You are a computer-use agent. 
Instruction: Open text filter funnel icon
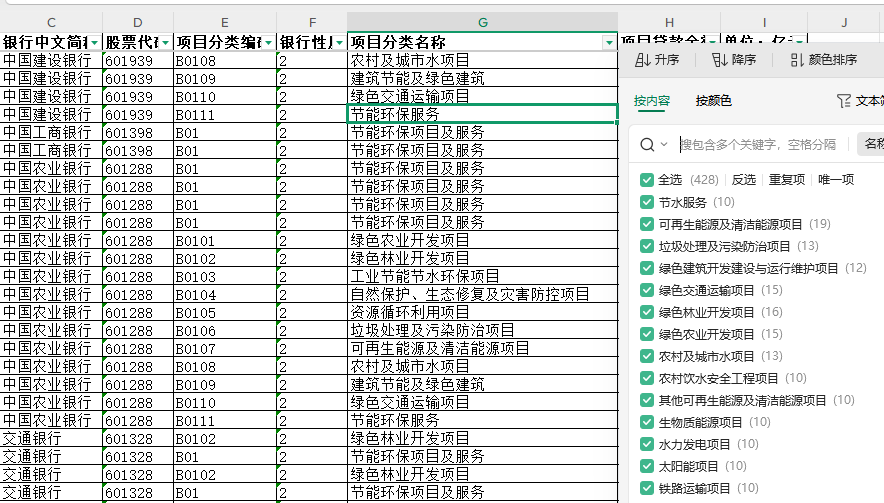(x=844, y=101)
